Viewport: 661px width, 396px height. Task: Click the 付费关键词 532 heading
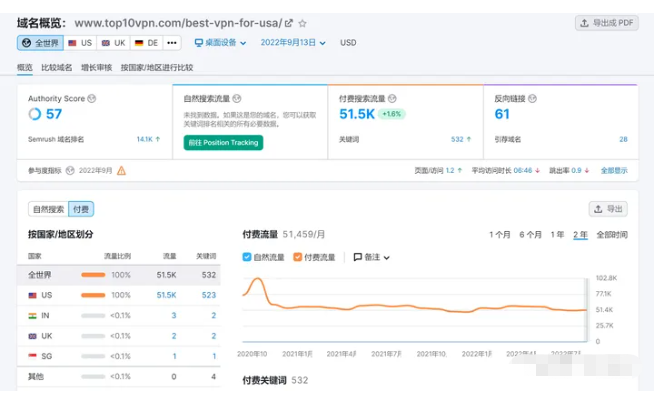pyautogui.click(x=275, y=381)
